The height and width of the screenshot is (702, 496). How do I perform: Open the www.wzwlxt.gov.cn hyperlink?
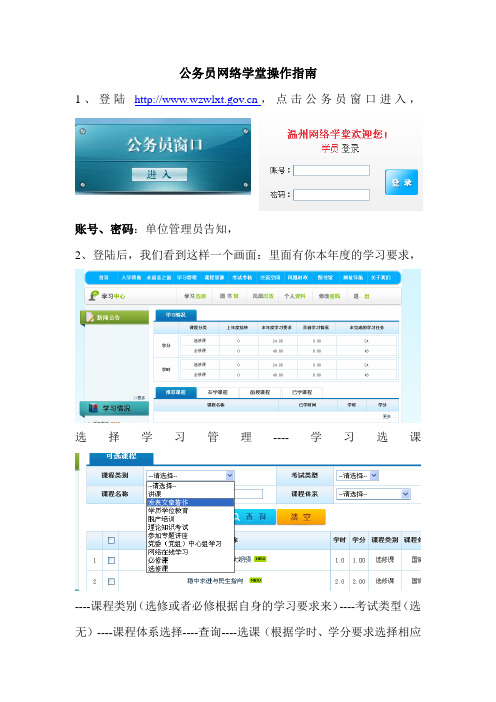197,99
